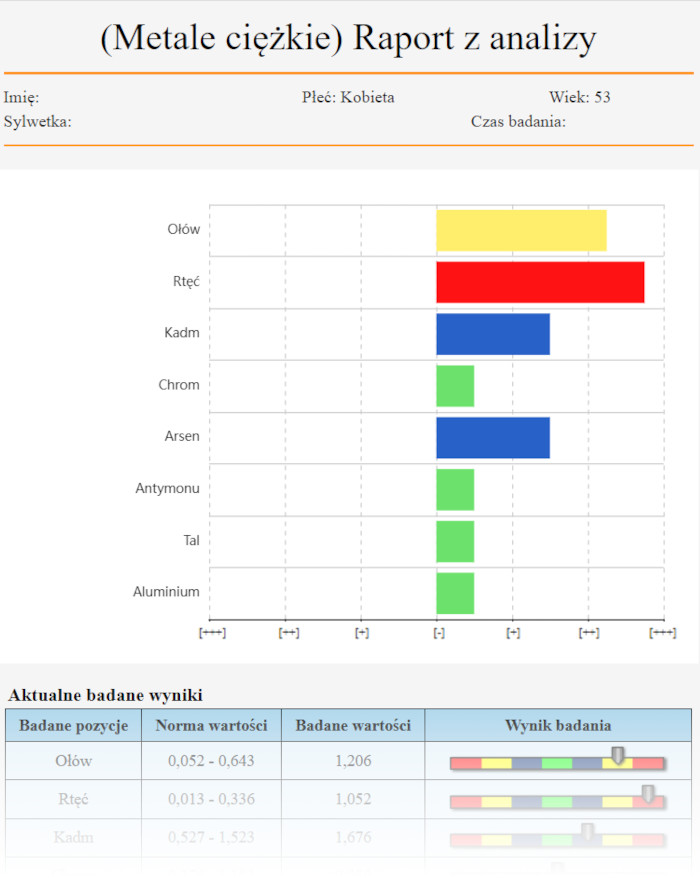Click the green Aluminium bar
The height and width of the screenshot is (878, 700).
[x=455, y=593]
